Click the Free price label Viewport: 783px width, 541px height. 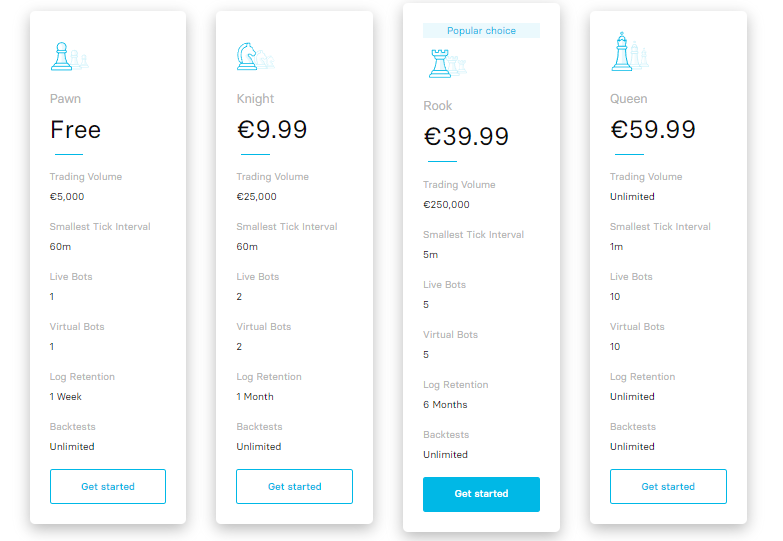pyautogui.click(x=76, y=130)
